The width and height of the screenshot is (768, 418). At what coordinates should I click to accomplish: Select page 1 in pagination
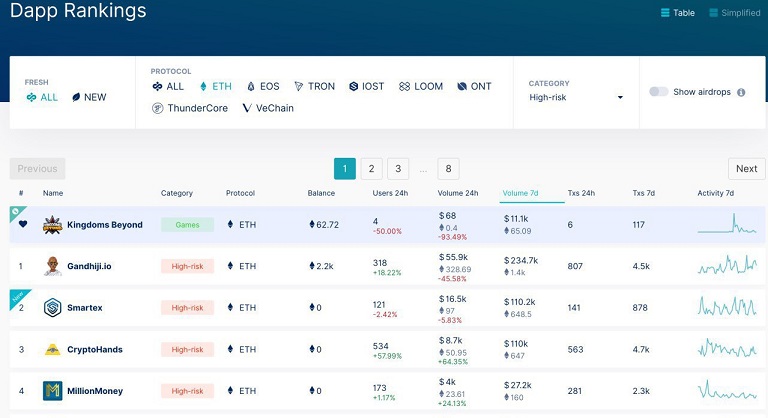click(x=345, y=169)
